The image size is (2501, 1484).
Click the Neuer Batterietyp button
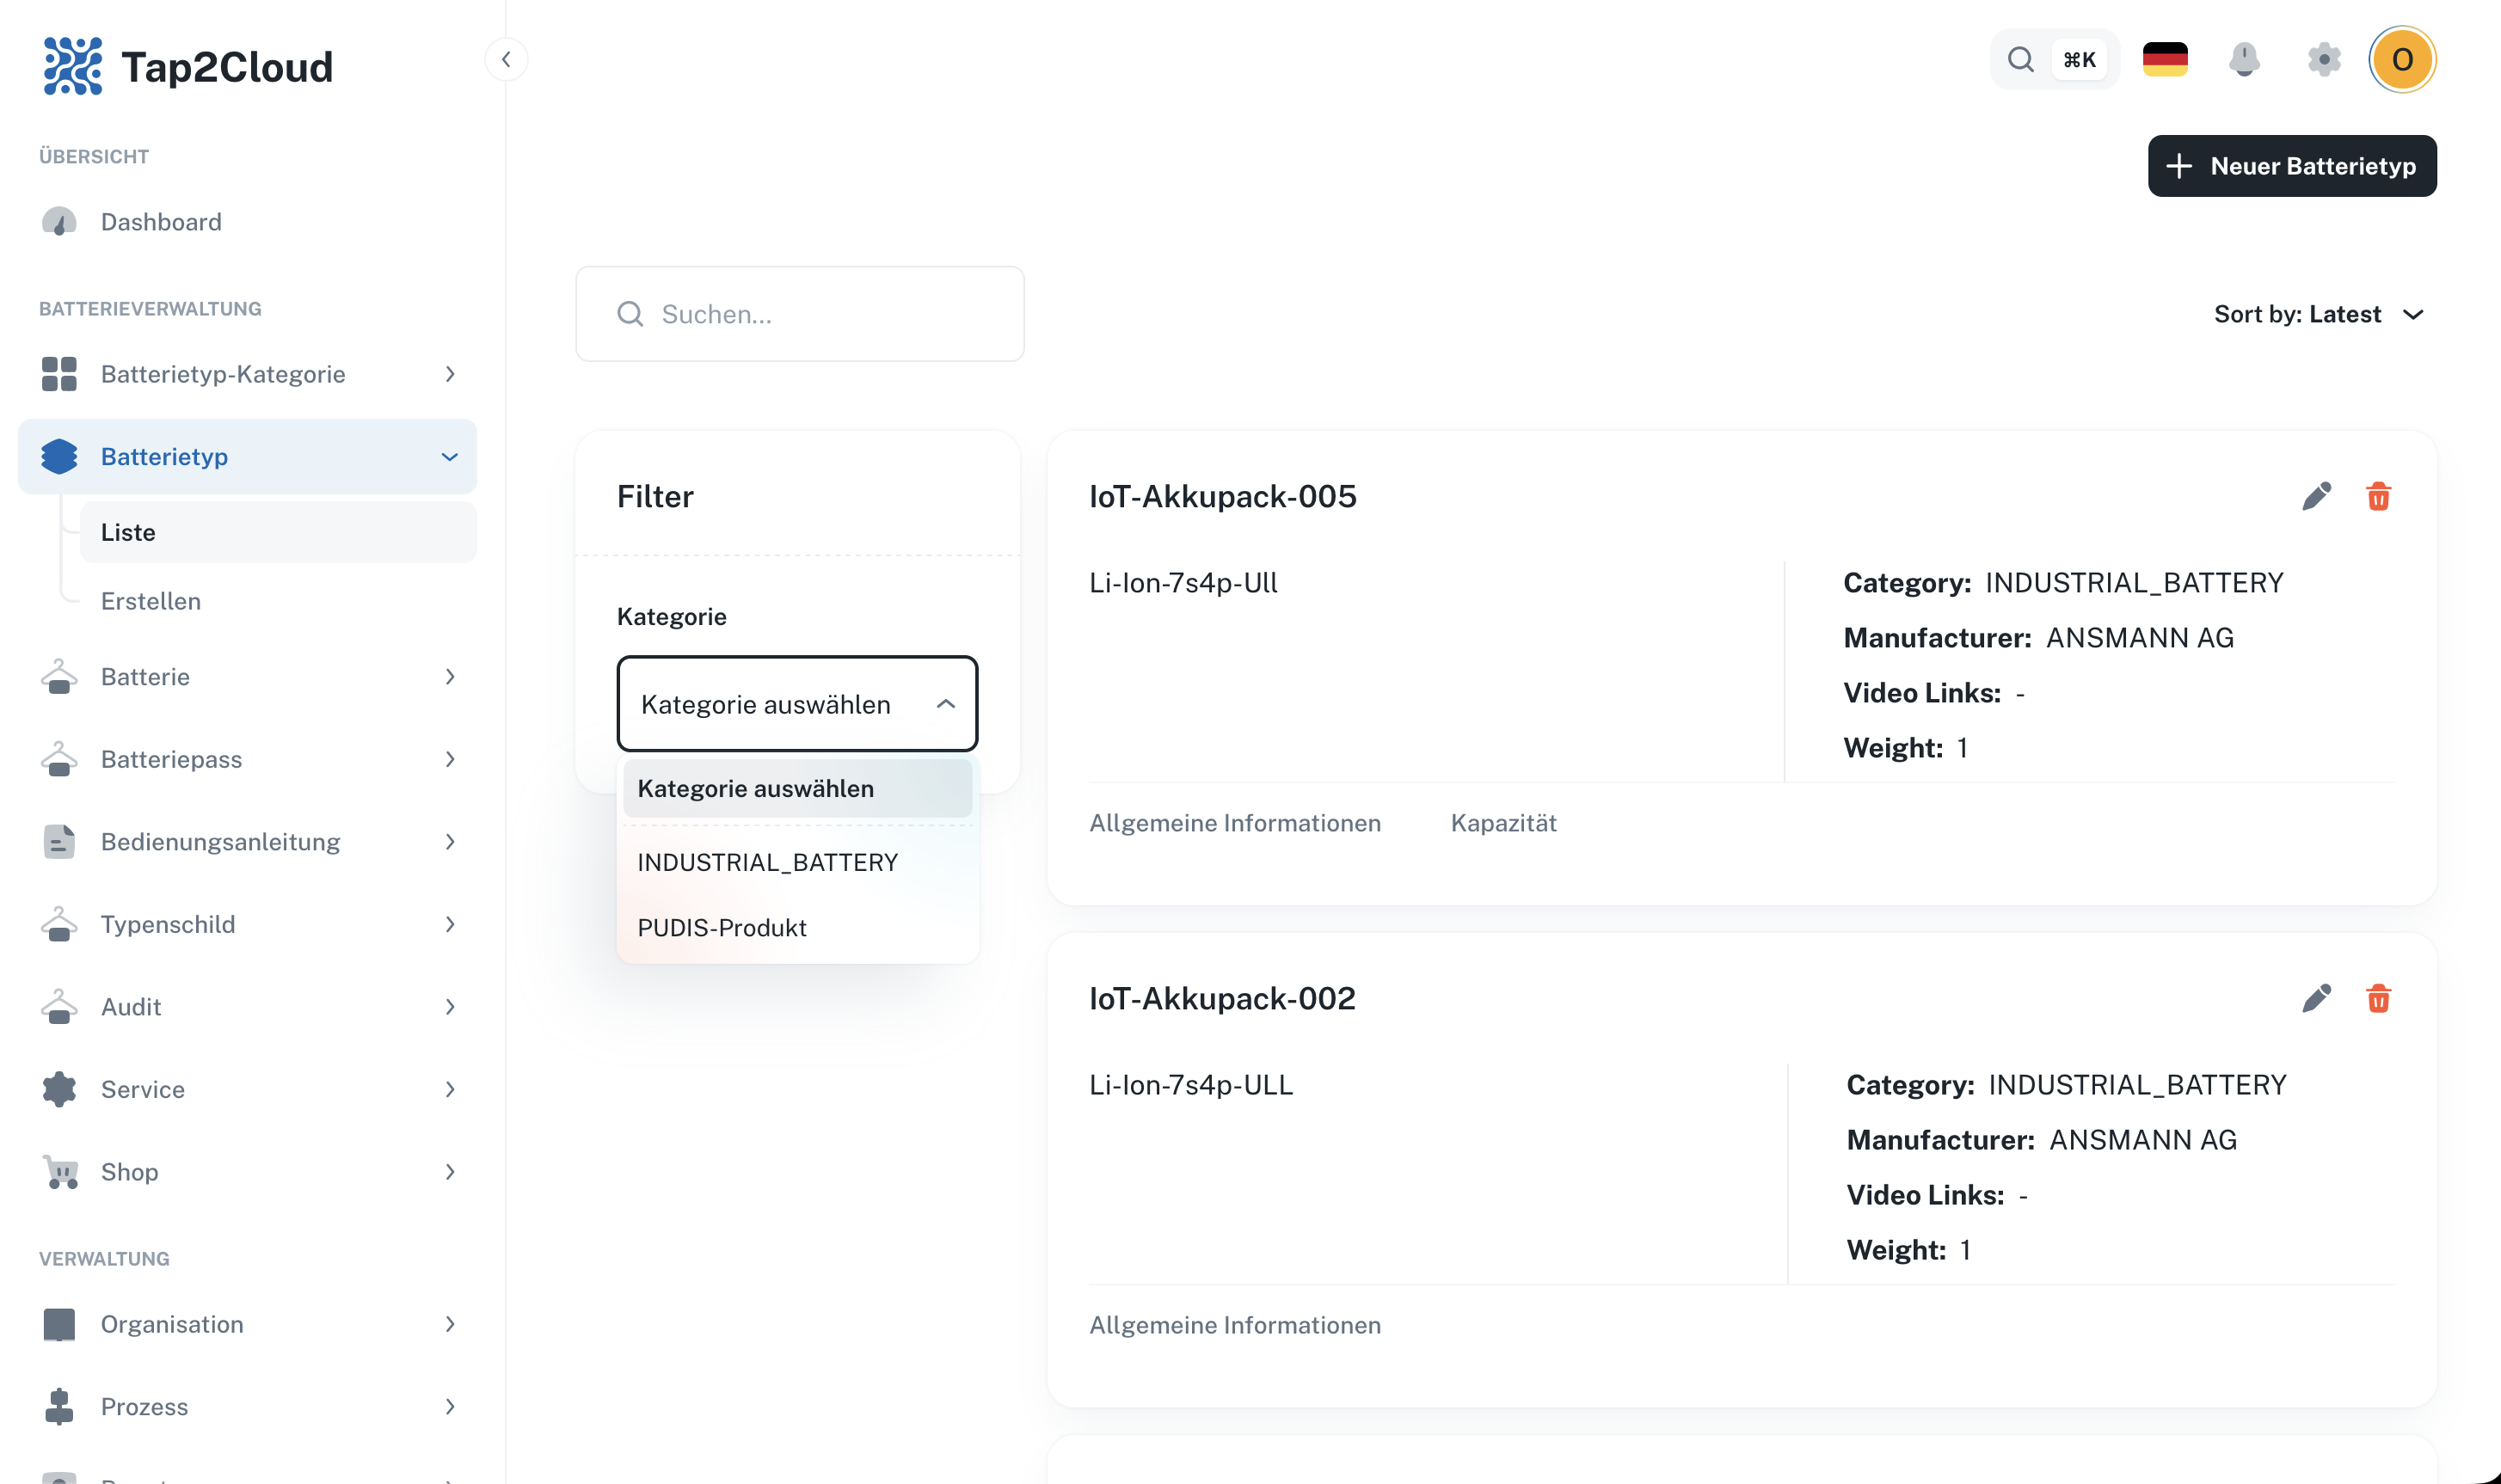coord(2292,166)
